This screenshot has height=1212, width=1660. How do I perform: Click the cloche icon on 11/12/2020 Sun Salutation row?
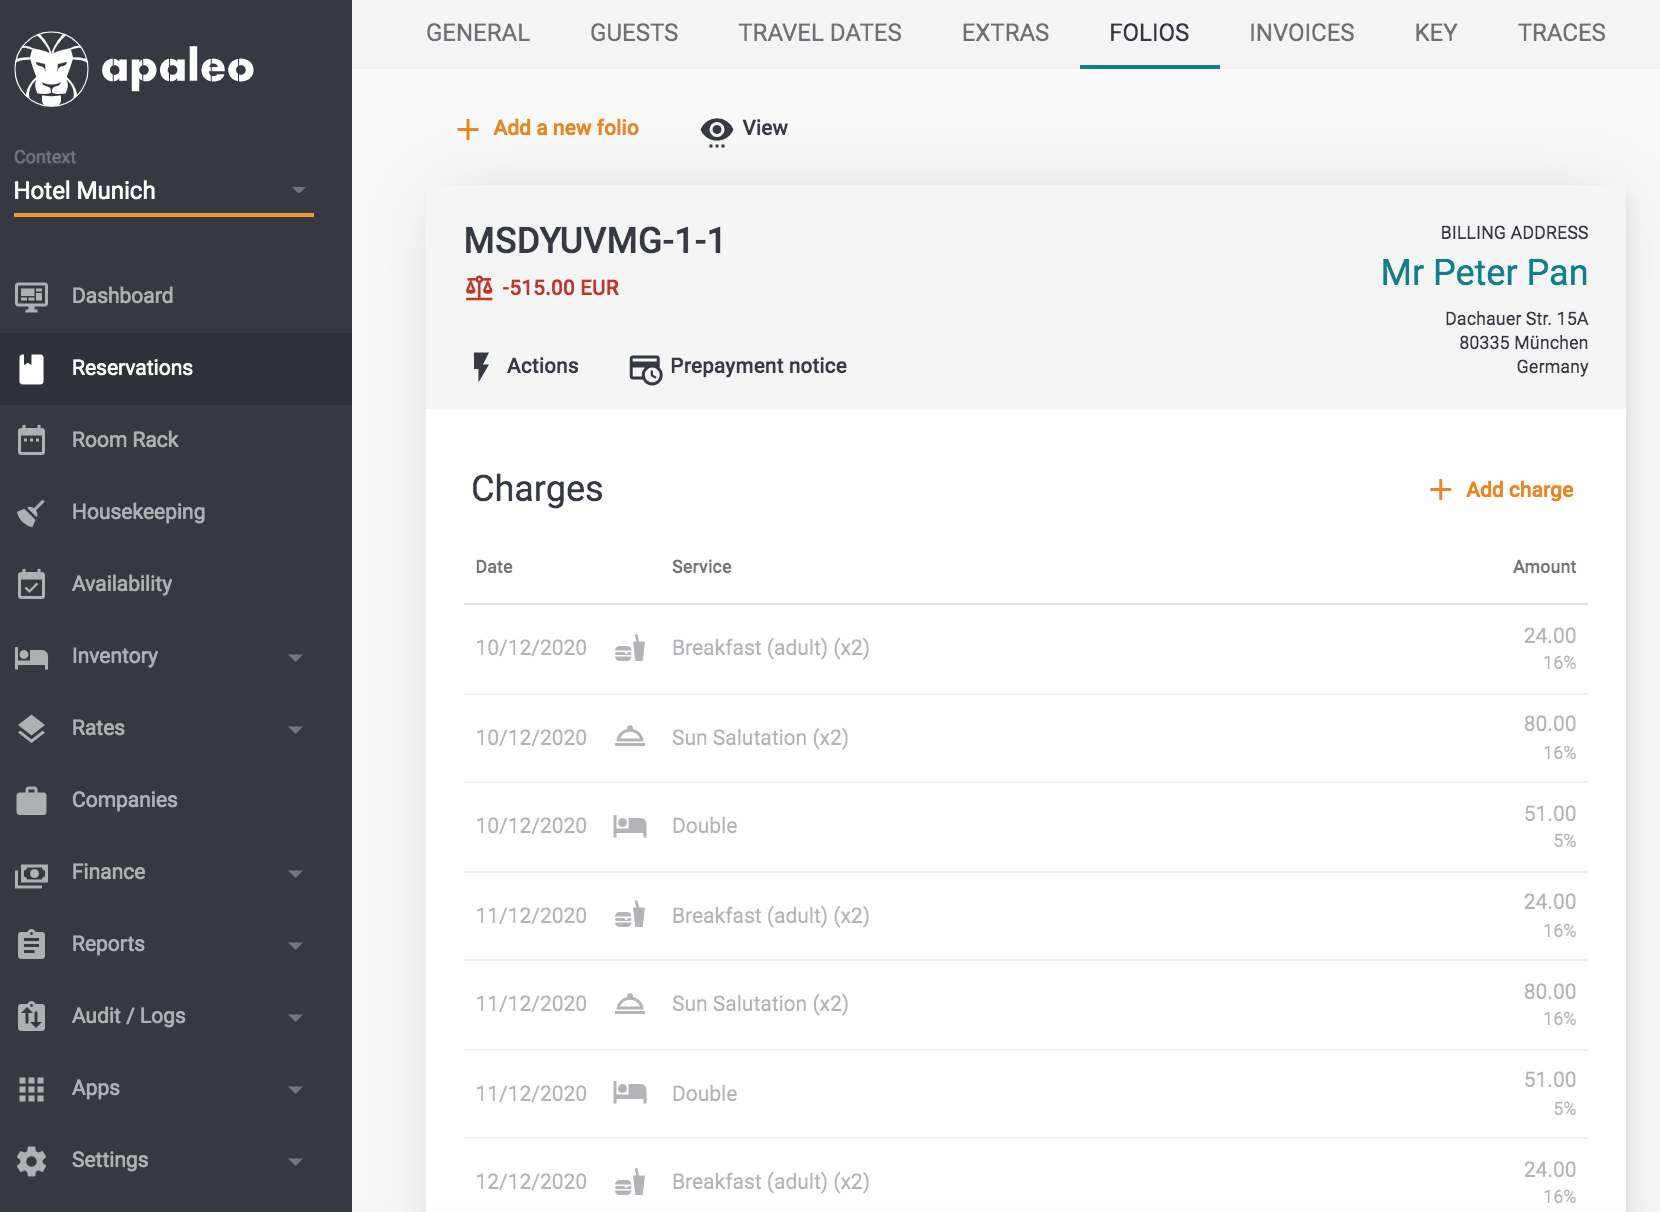[630, 1004]
